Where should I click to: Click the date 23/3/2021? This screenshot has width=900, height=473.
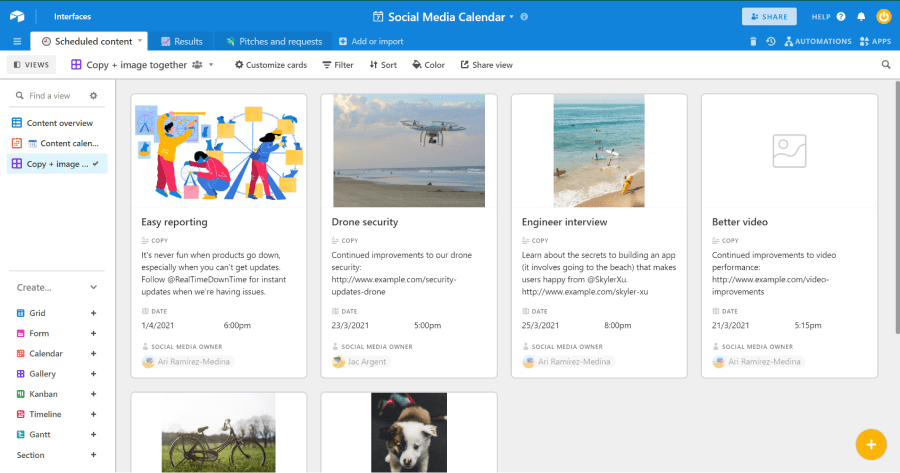point(350,325)
